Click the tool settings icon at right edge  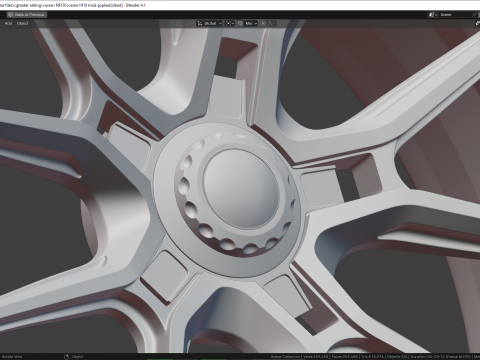477,23
